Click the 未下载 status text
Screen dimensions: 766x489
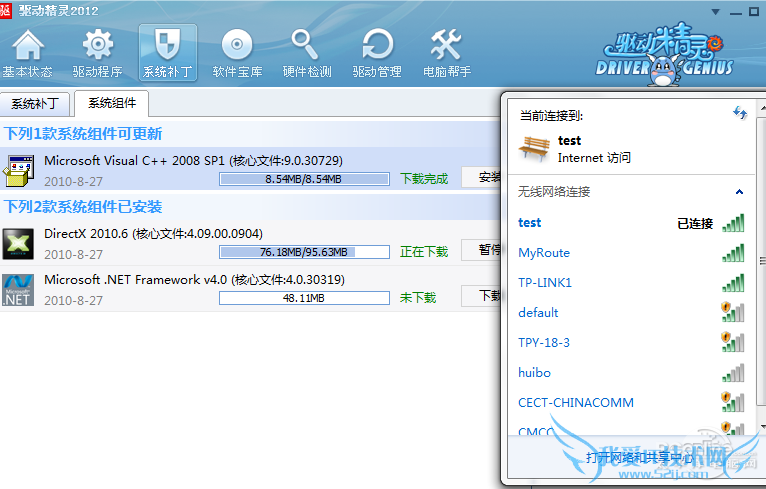coord(418,298)
